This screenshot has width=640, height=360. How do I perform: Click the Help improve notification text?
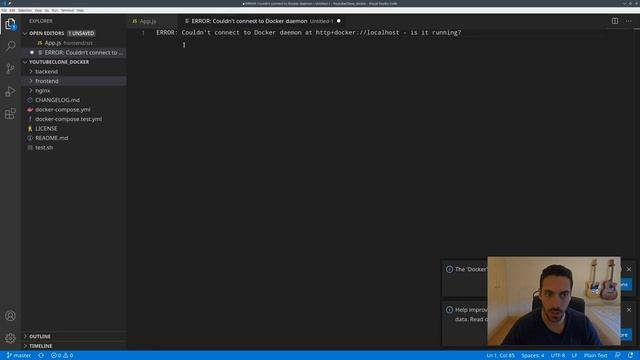tap(471, 315)
